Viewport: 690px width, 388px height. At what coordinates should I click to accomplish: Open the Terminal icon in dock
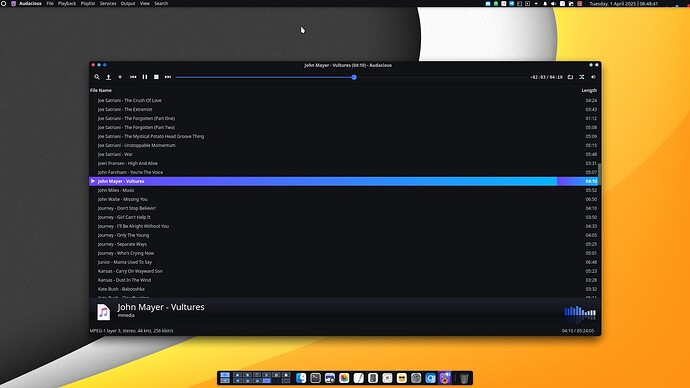315,378
